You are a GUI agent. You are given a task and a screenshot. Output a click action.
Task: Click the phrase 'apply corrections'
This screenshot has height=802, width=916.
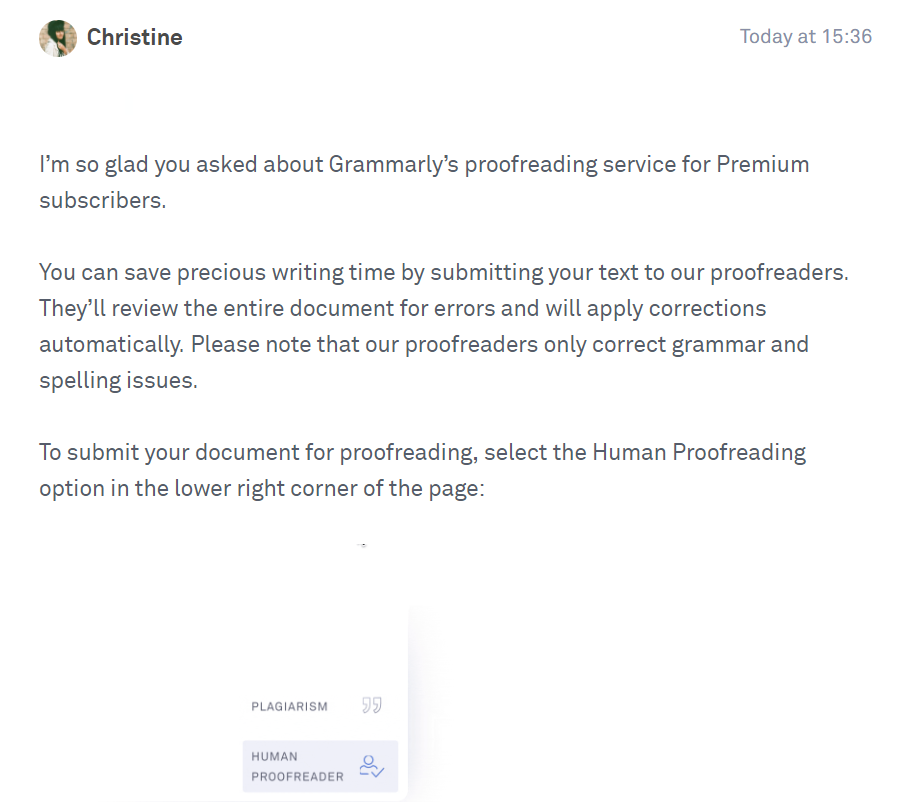[676, 308]
